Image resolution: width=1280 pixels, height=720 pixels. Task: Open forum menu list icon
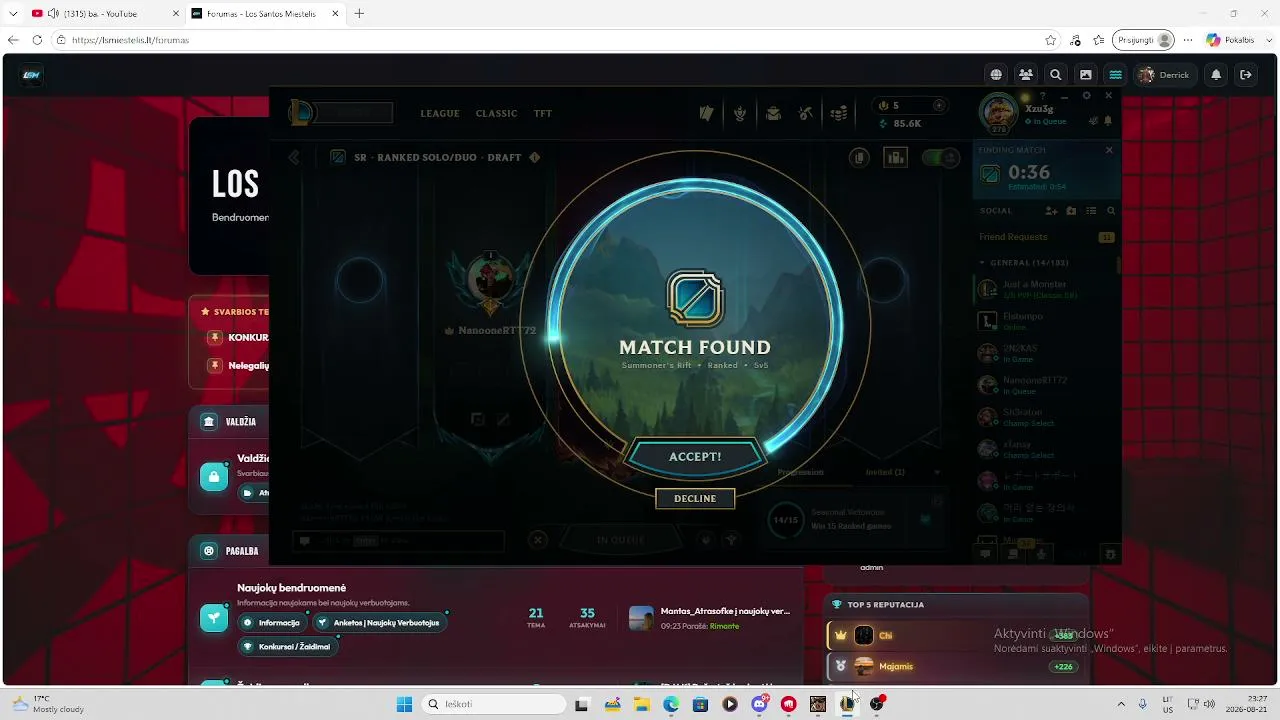1115,75
